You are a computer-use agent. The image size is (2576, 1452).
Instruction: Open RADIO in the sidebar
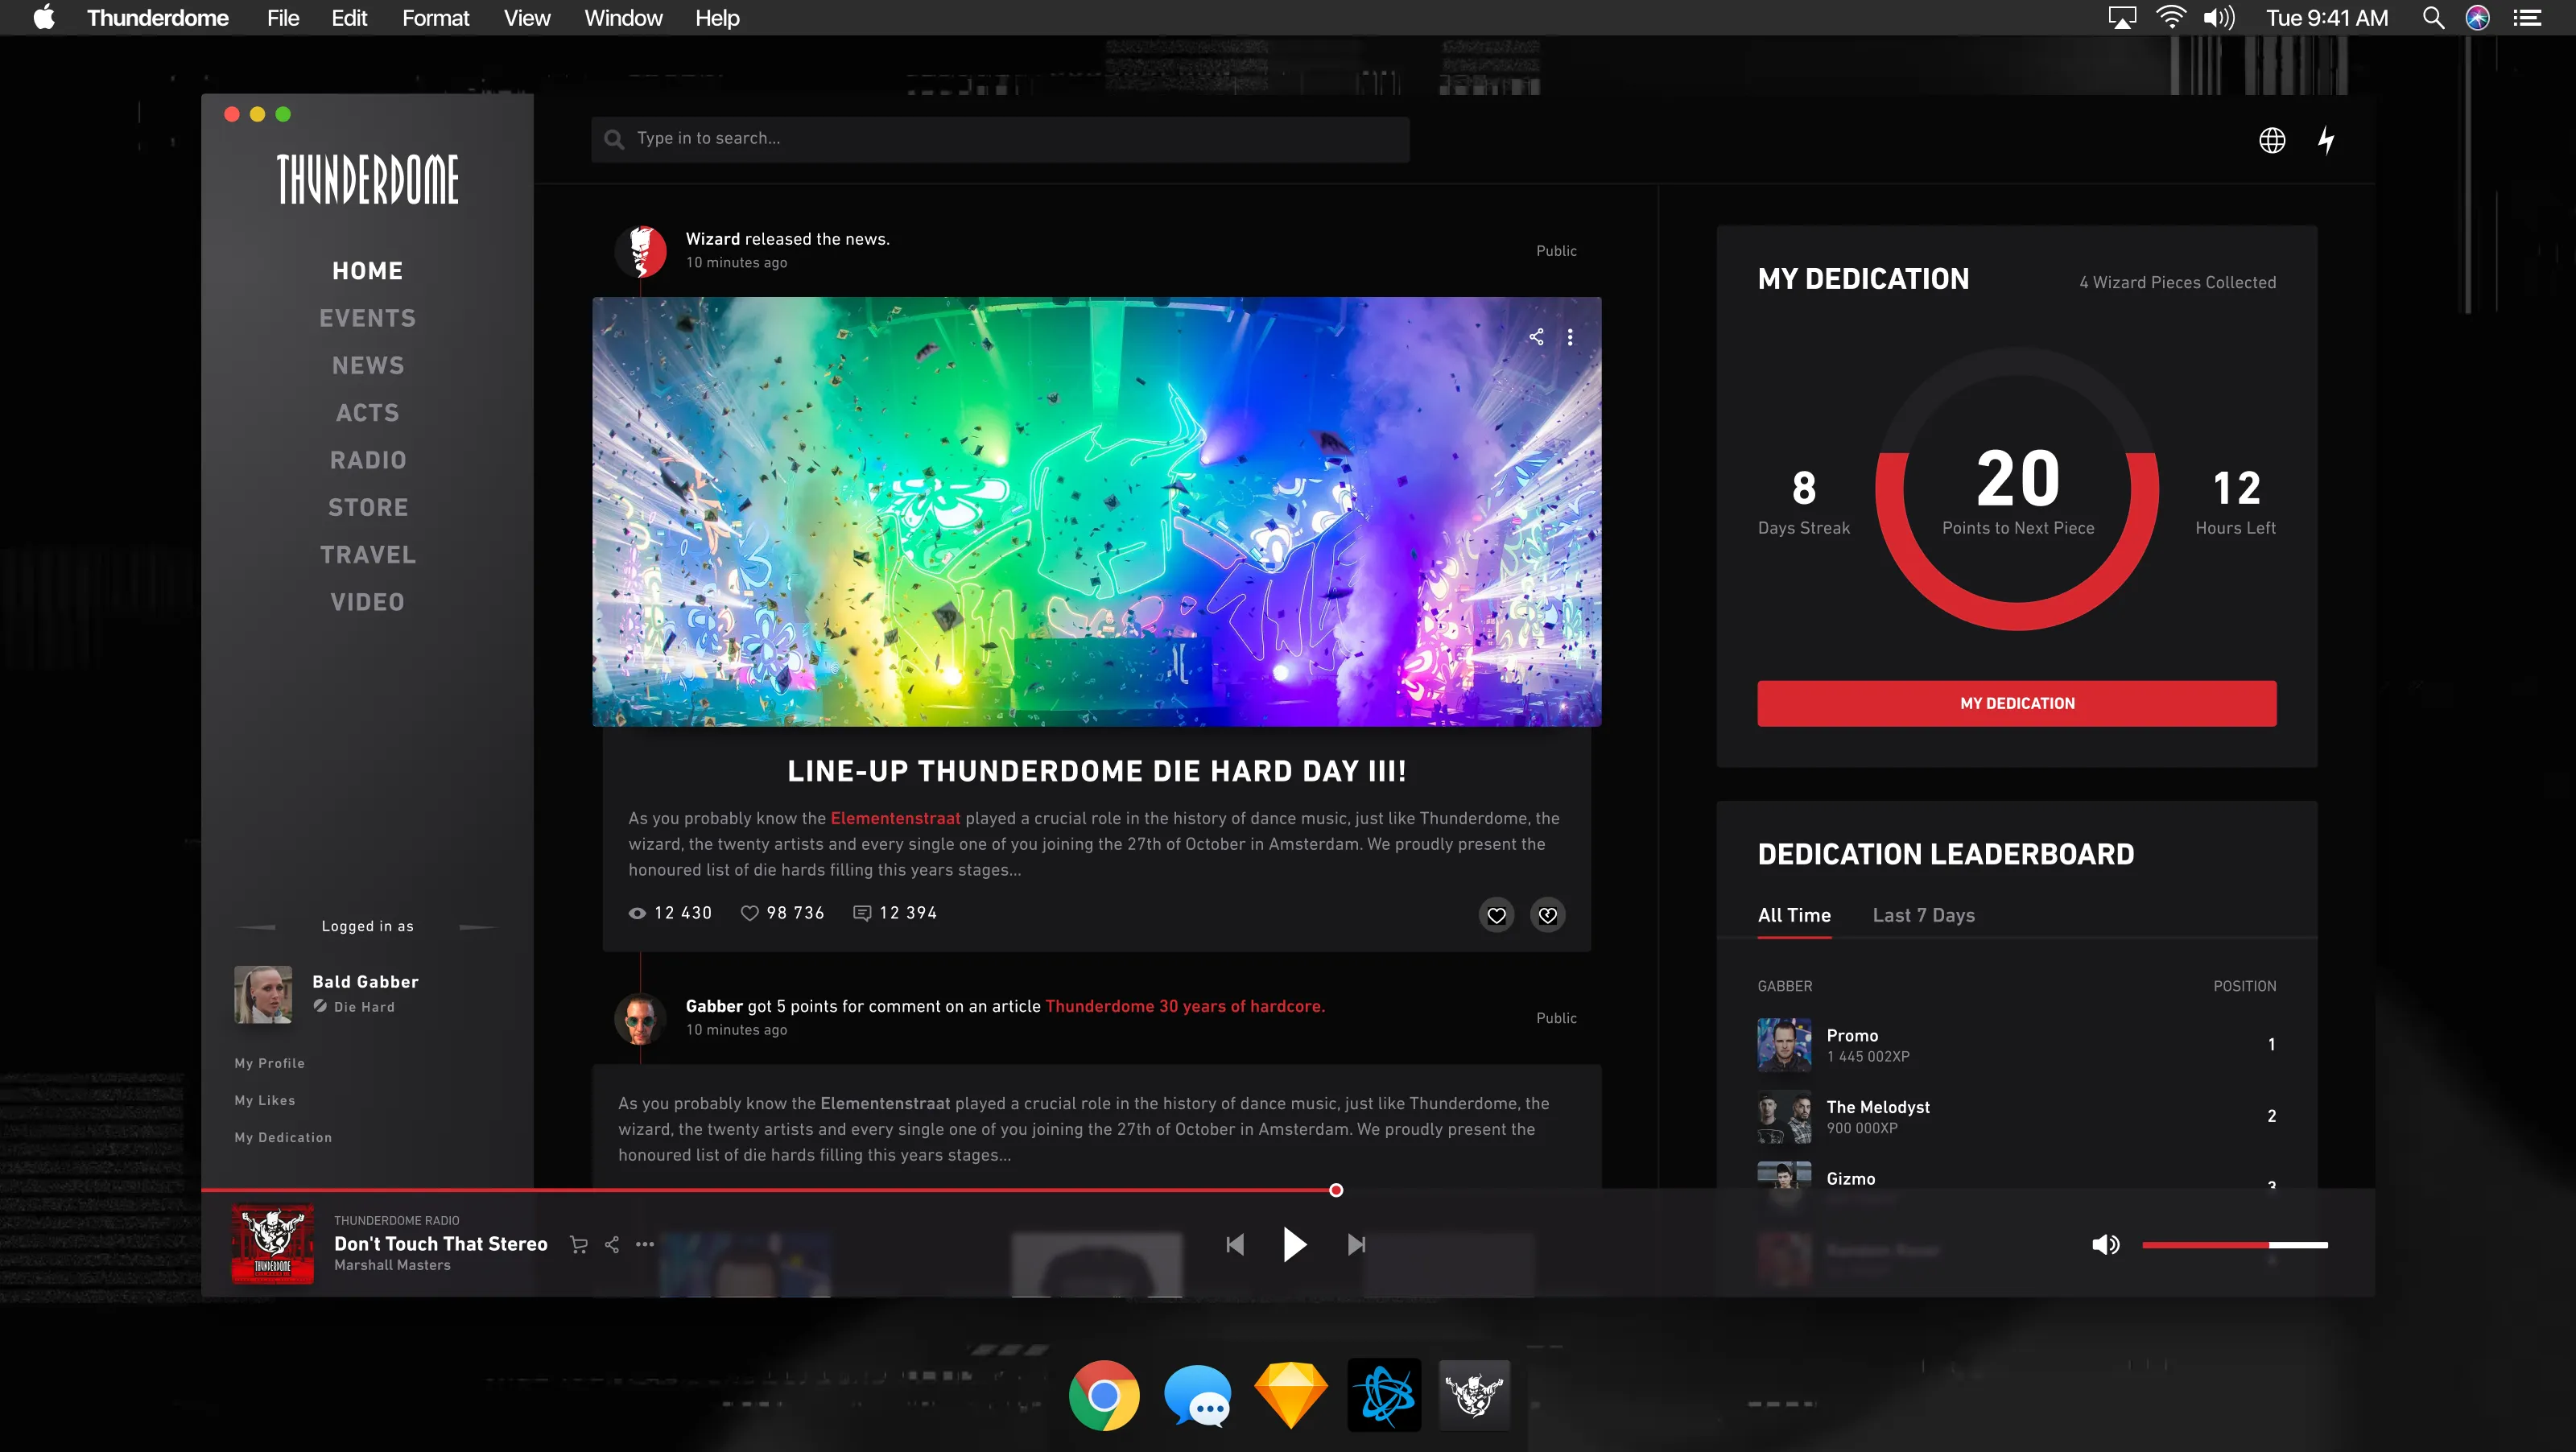pyautogui.click(x=367, y=460)
